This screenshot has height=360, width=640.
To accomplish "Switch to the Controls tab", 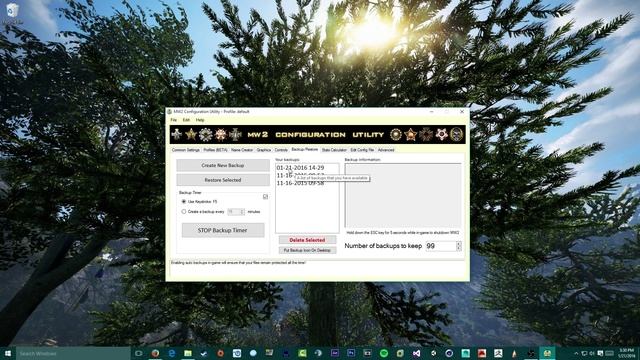I will 281,150.
